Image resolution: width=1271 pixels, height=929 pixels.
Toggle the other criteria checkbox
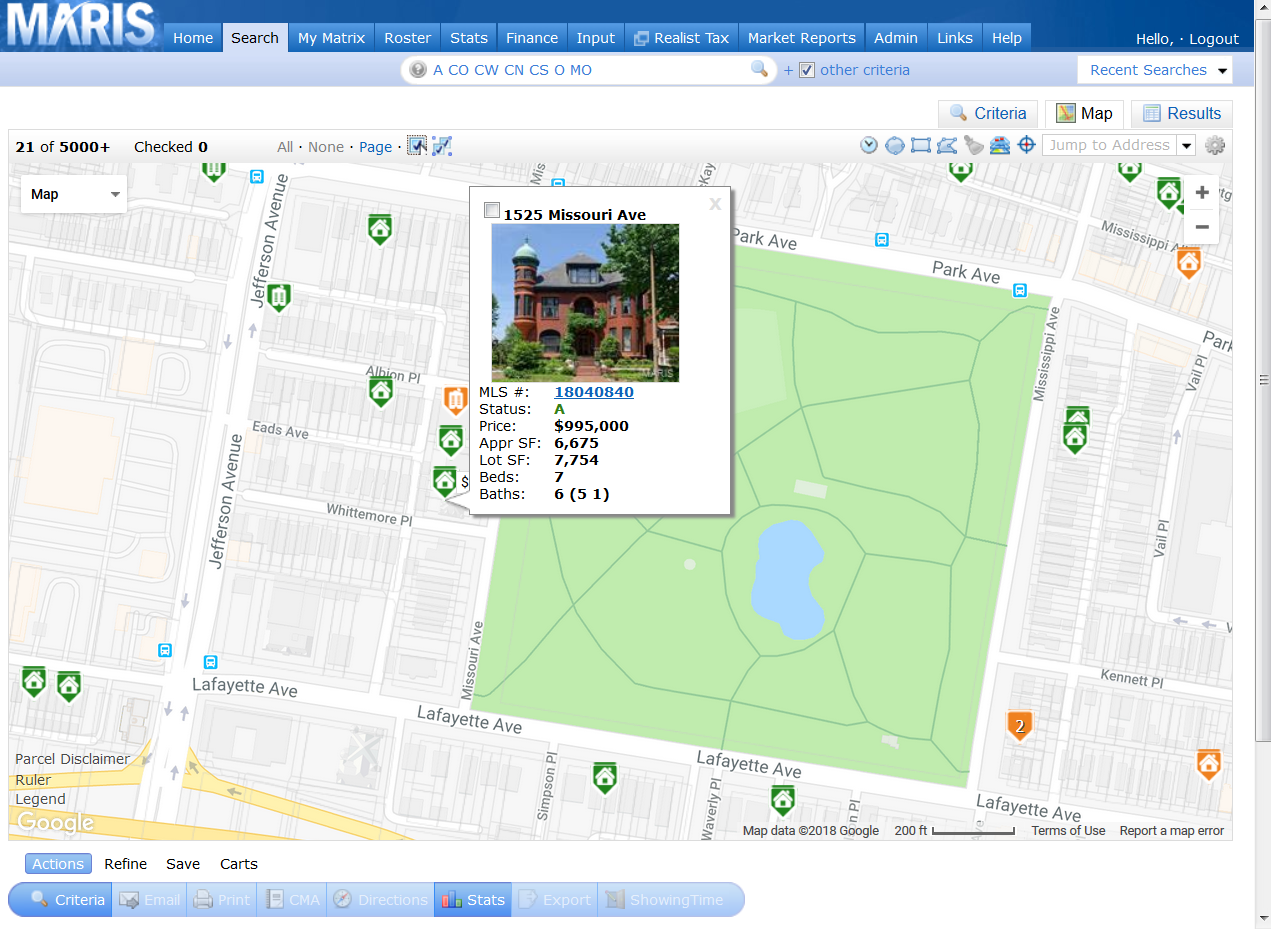[x=808, y=70]
